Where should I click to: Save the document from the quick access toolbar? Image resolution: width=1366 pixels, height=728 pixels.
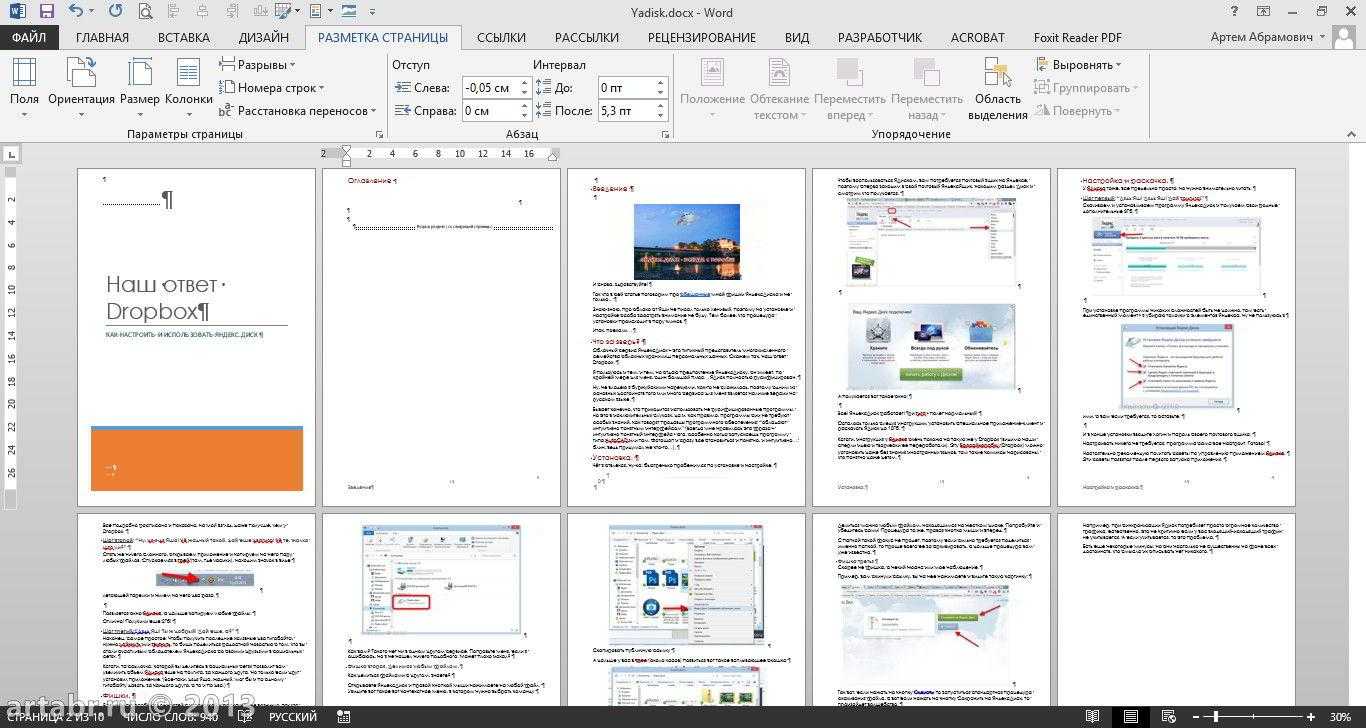(47, 13)
